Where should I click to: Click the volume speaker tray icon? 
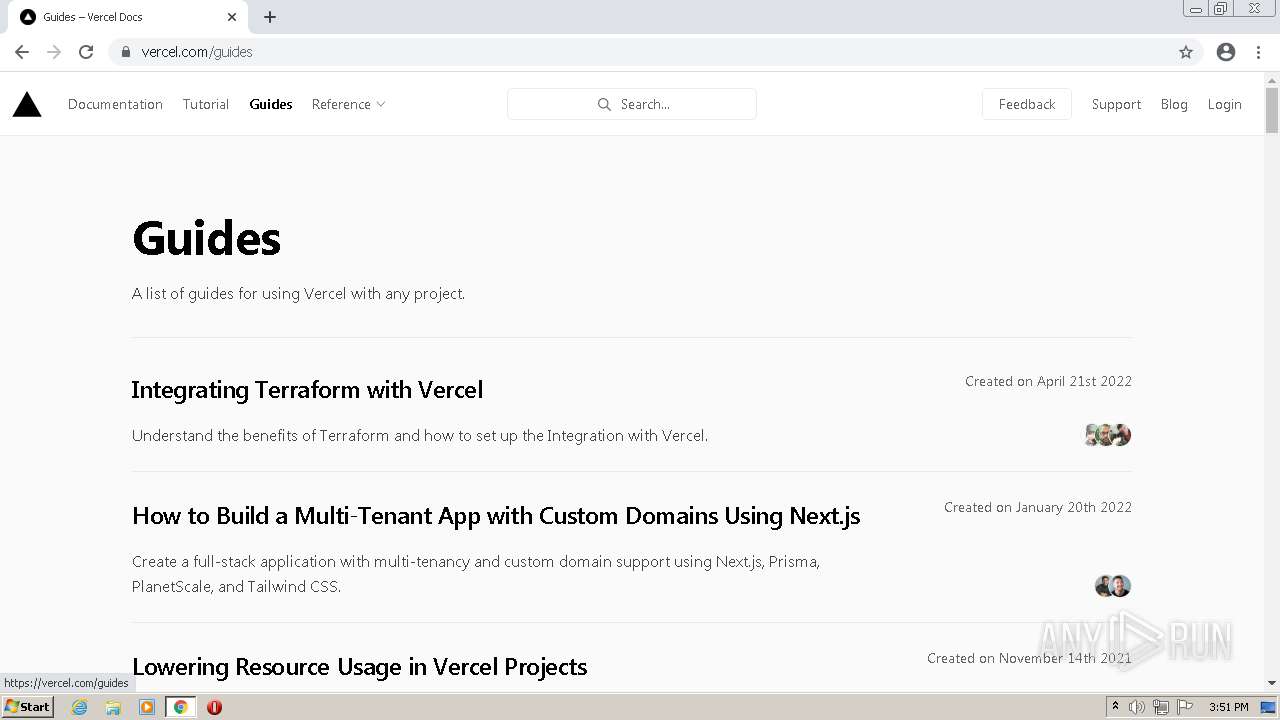tap(1137, 707)
